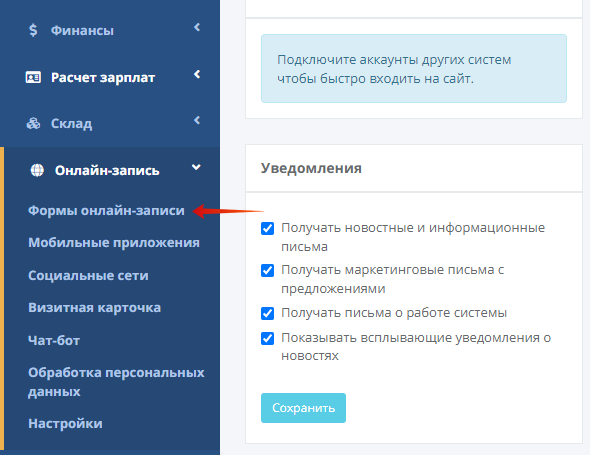
Task: Click the ID card icon for Расчет зарплат
Action: coord(33,77)
